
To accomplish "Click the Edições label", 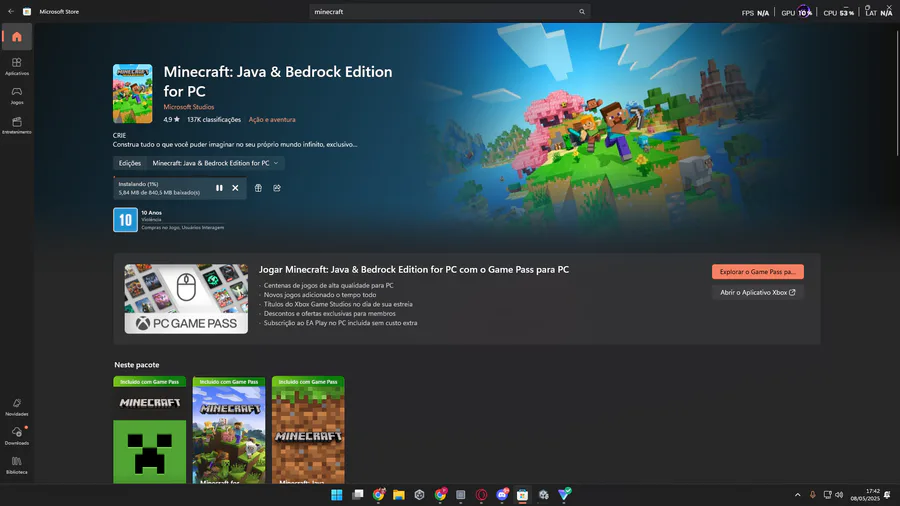I will [130, 163].
